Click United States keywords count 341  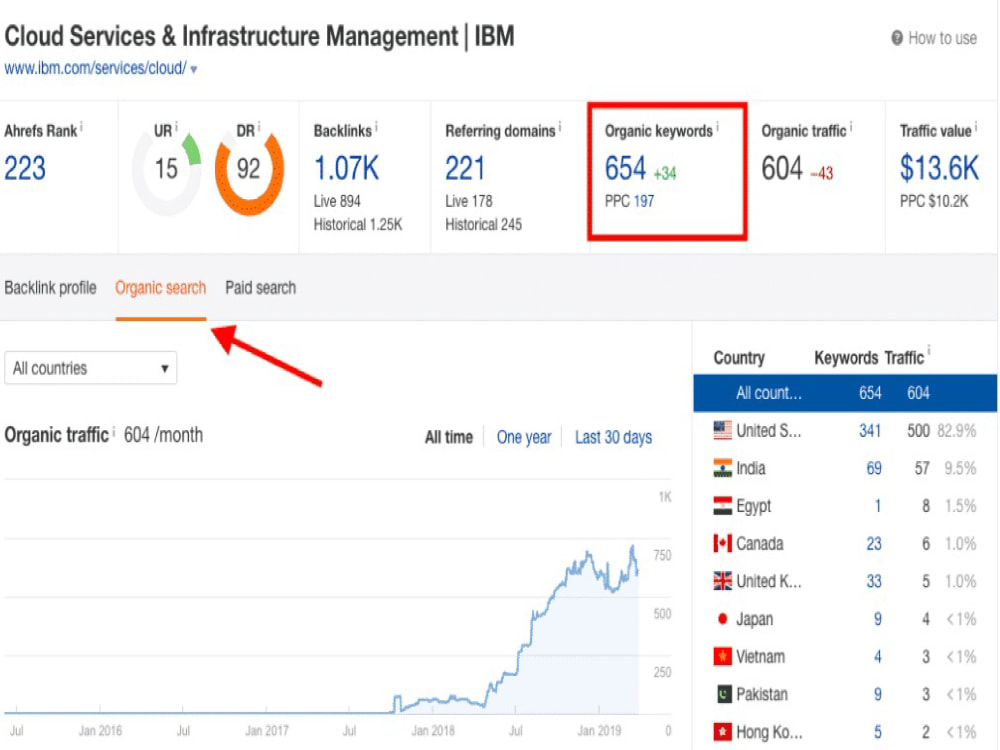870,431
